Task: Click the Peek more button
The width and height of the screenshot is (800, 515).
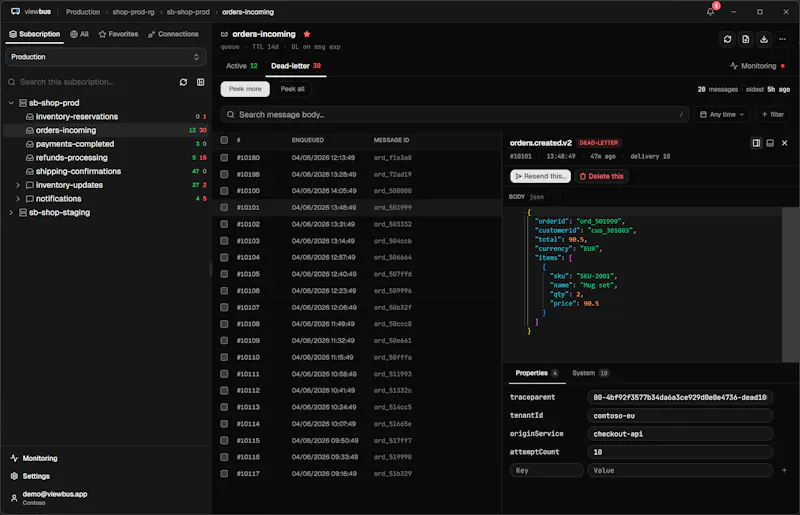Action: point(245,89)
